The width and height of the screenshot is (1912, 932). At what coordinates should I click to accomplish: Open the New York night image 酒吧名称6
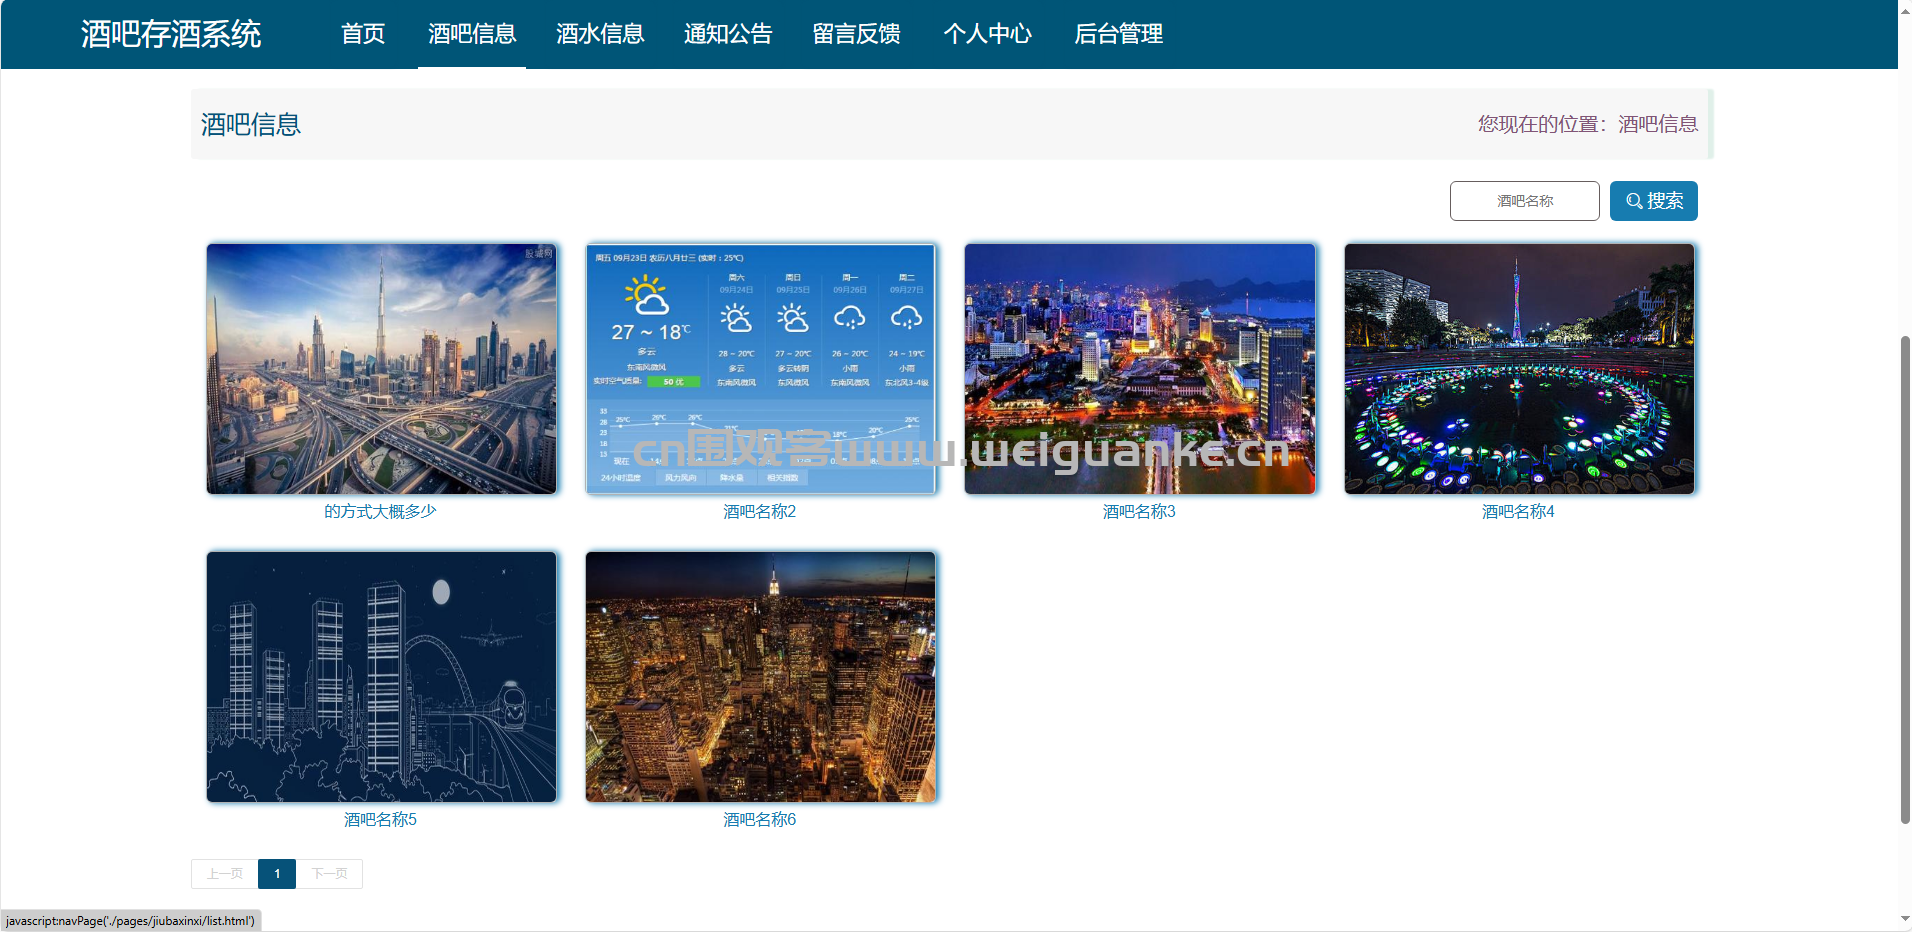761,677
